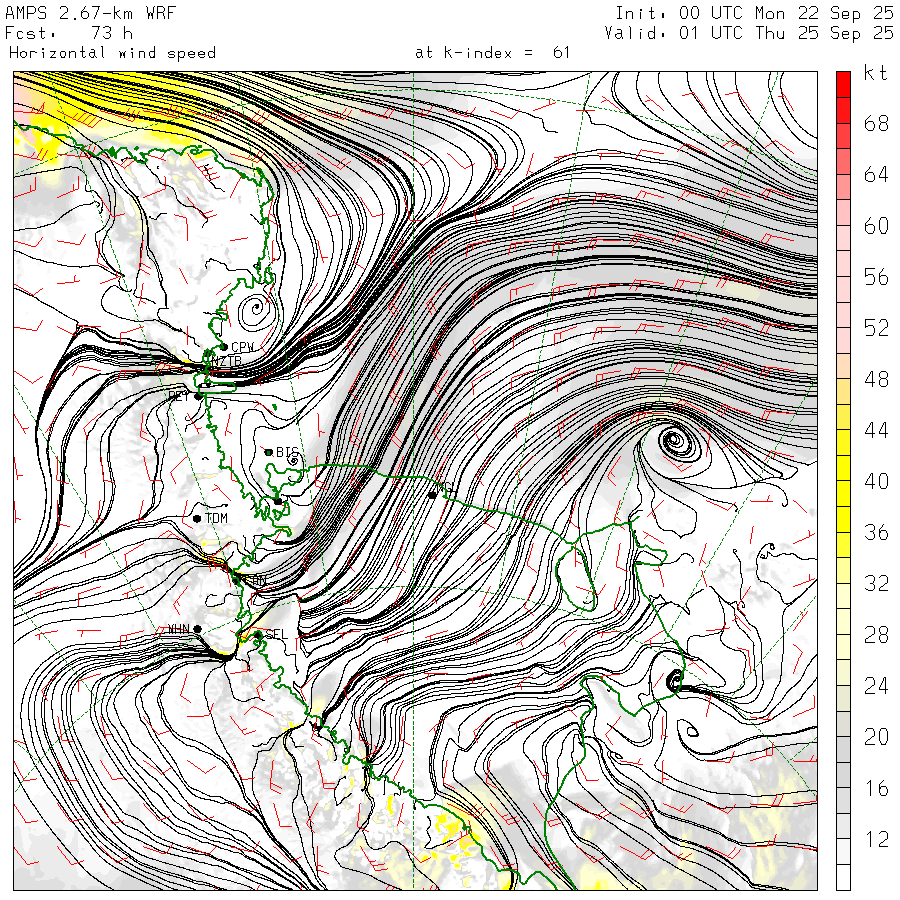Pick the bright yellow swatch between 36 and 40
The height and width of the screenshot is (900, 900).
[843, 494]
